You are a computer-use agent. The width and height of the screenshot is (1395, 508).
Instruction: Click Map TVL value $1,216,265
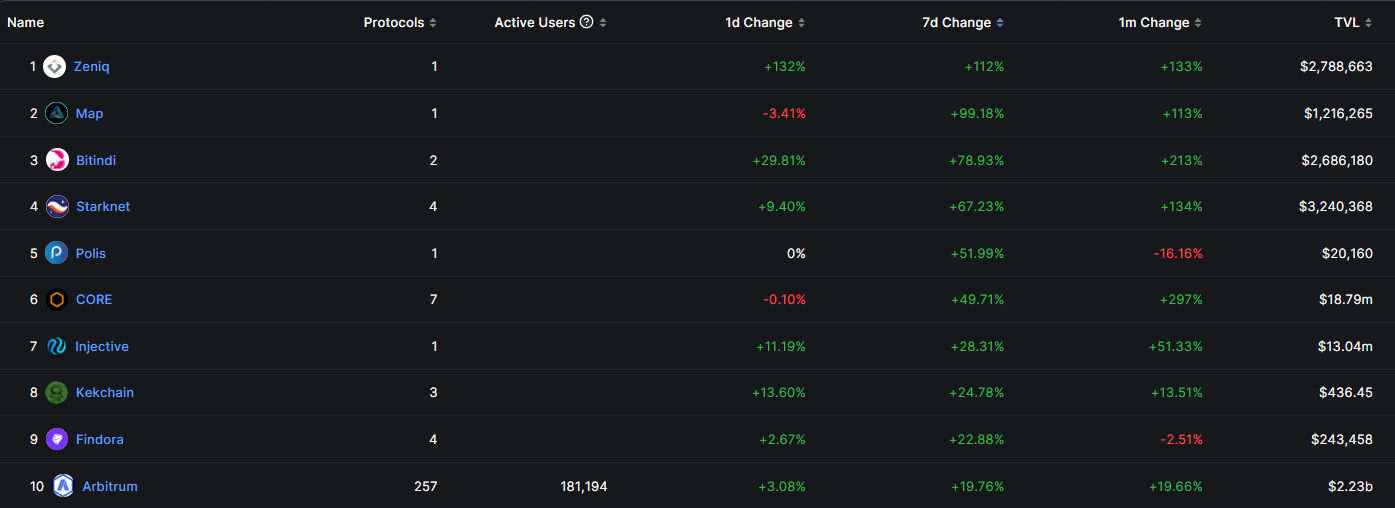point(1338,113)
